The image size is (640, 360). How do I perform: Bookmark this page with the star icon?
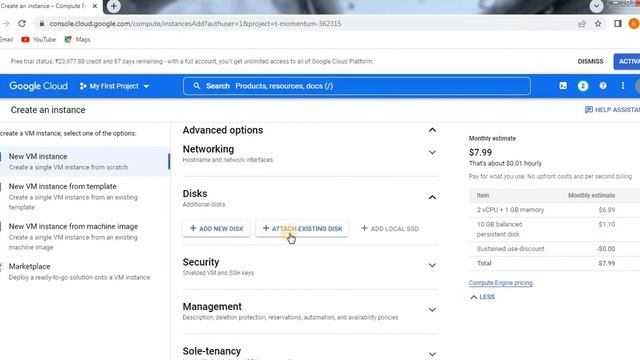tap(598, 24)
